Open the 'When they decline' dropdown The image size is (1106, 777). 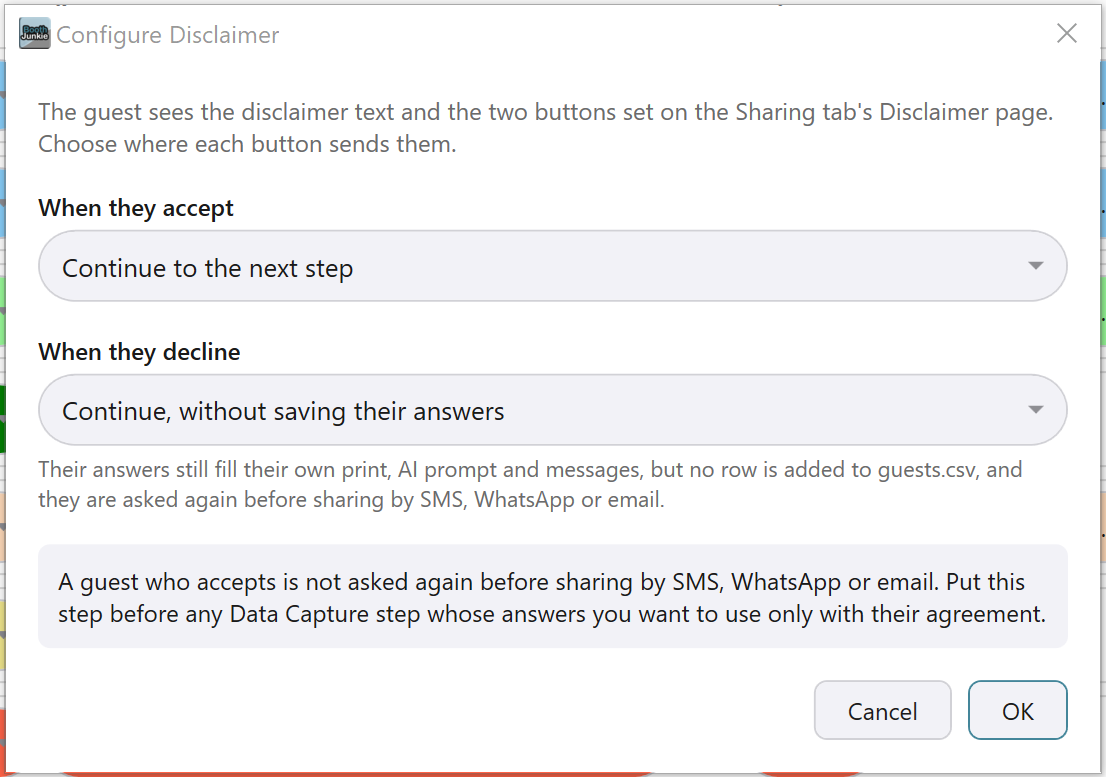click(x=552, y=410)
